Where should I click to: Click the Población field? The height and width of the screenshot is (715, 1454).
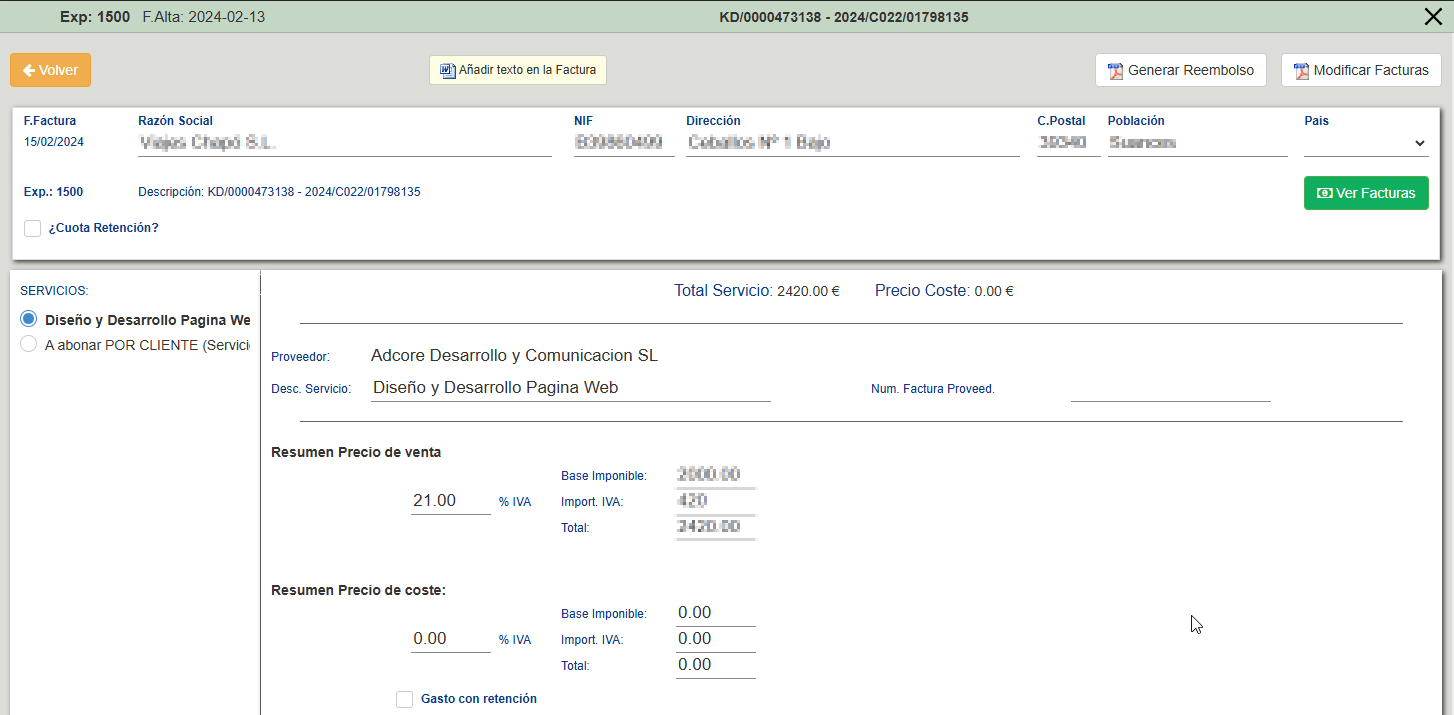(x=1197, y=143)
